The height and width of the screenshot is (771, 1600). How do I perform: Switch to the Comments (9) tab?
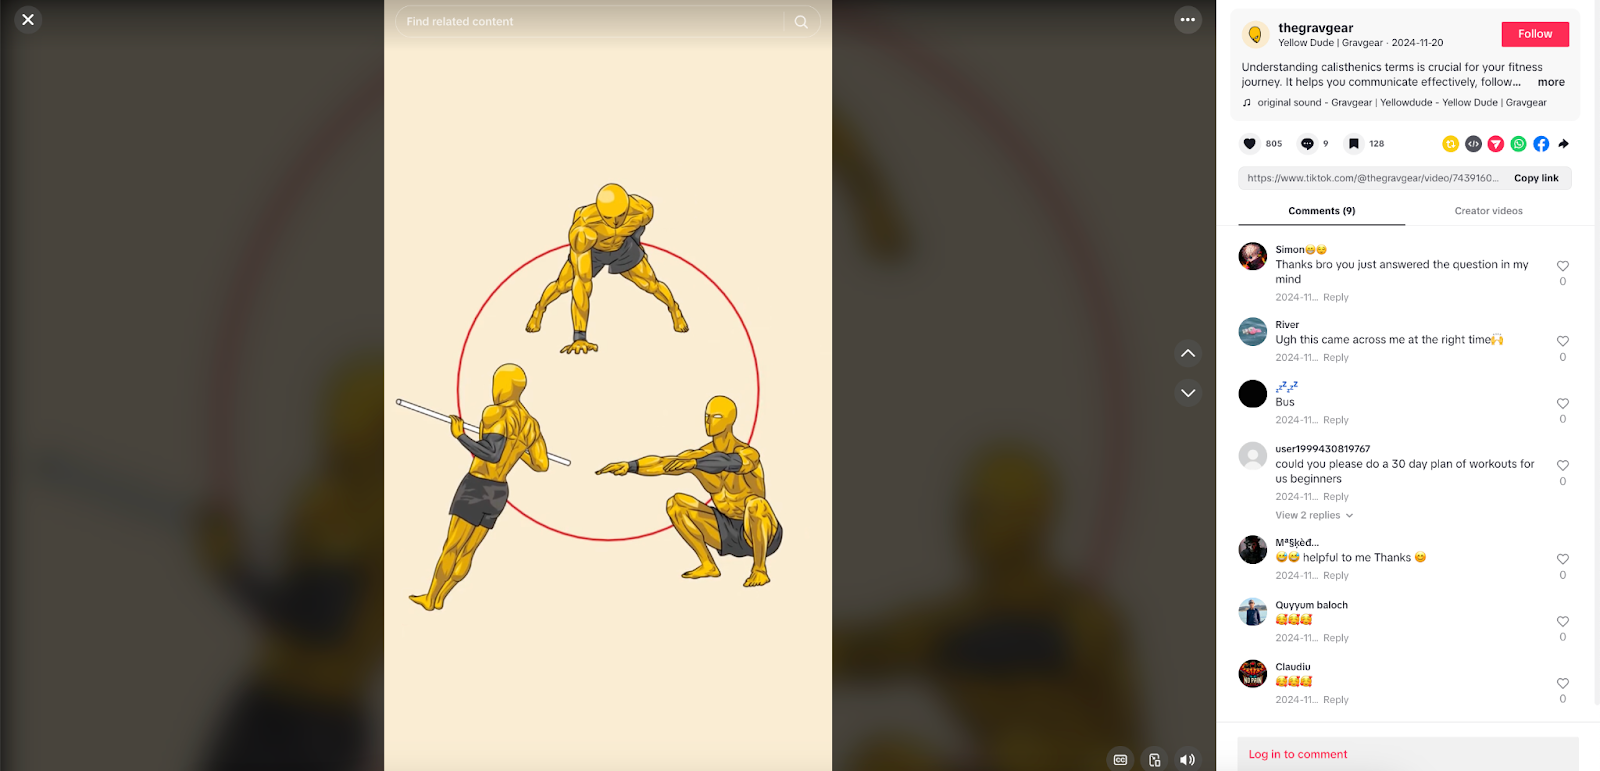click(x=1321, y=211)
